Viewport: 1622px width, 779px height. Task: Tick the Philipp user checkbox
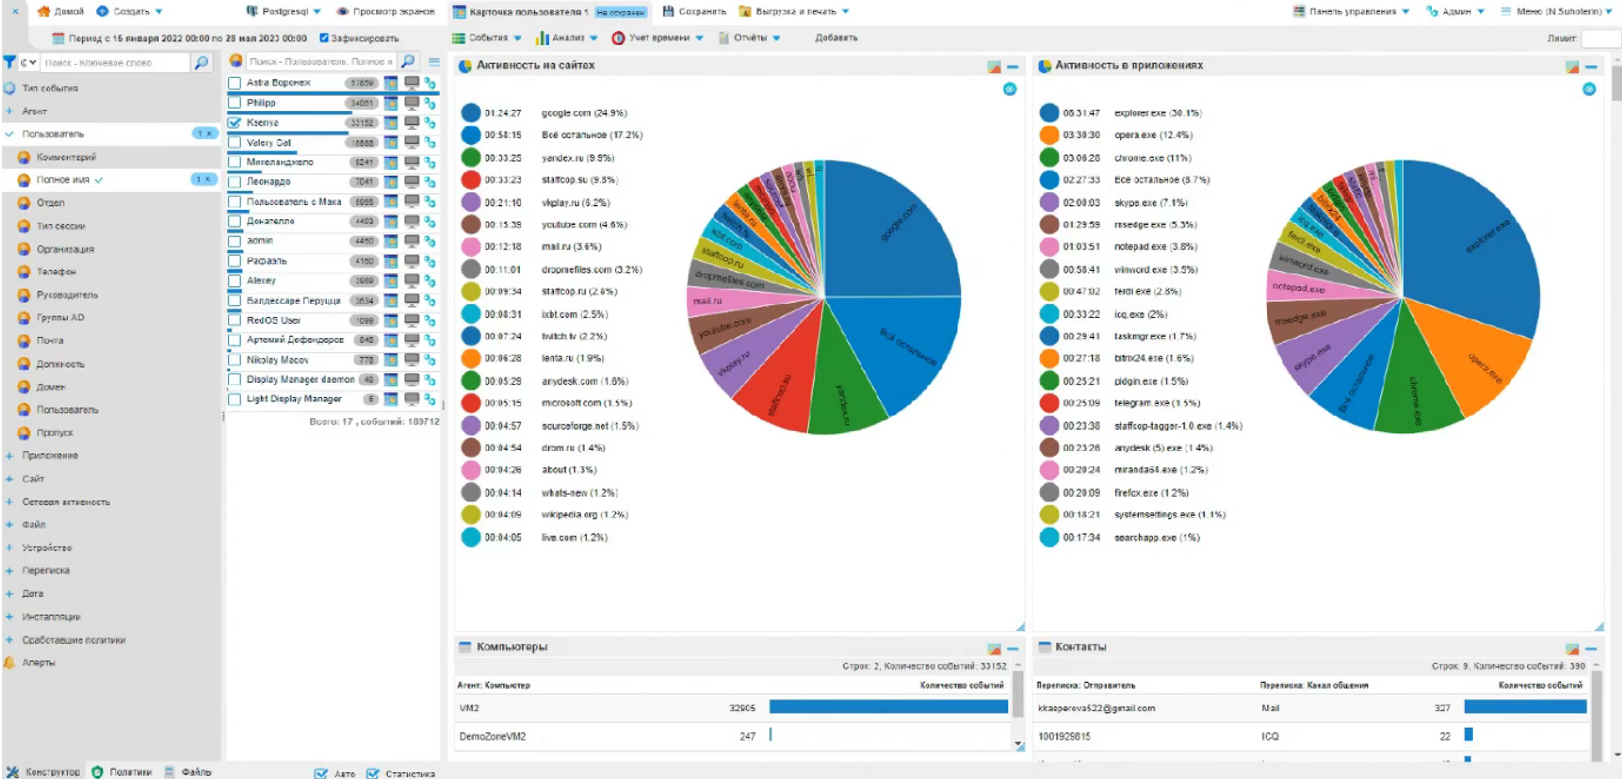[x=235, y=102]
